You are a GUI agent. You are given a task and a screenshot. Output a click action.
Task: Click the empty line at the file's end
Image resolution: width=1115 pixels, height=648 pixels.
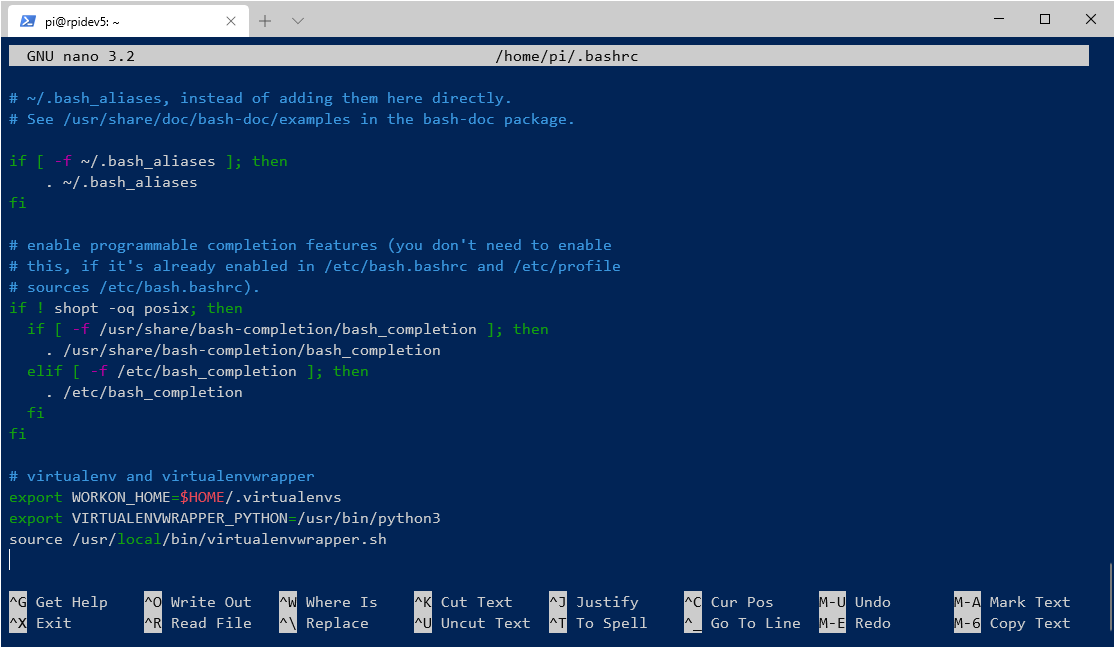tap(300, 560)
